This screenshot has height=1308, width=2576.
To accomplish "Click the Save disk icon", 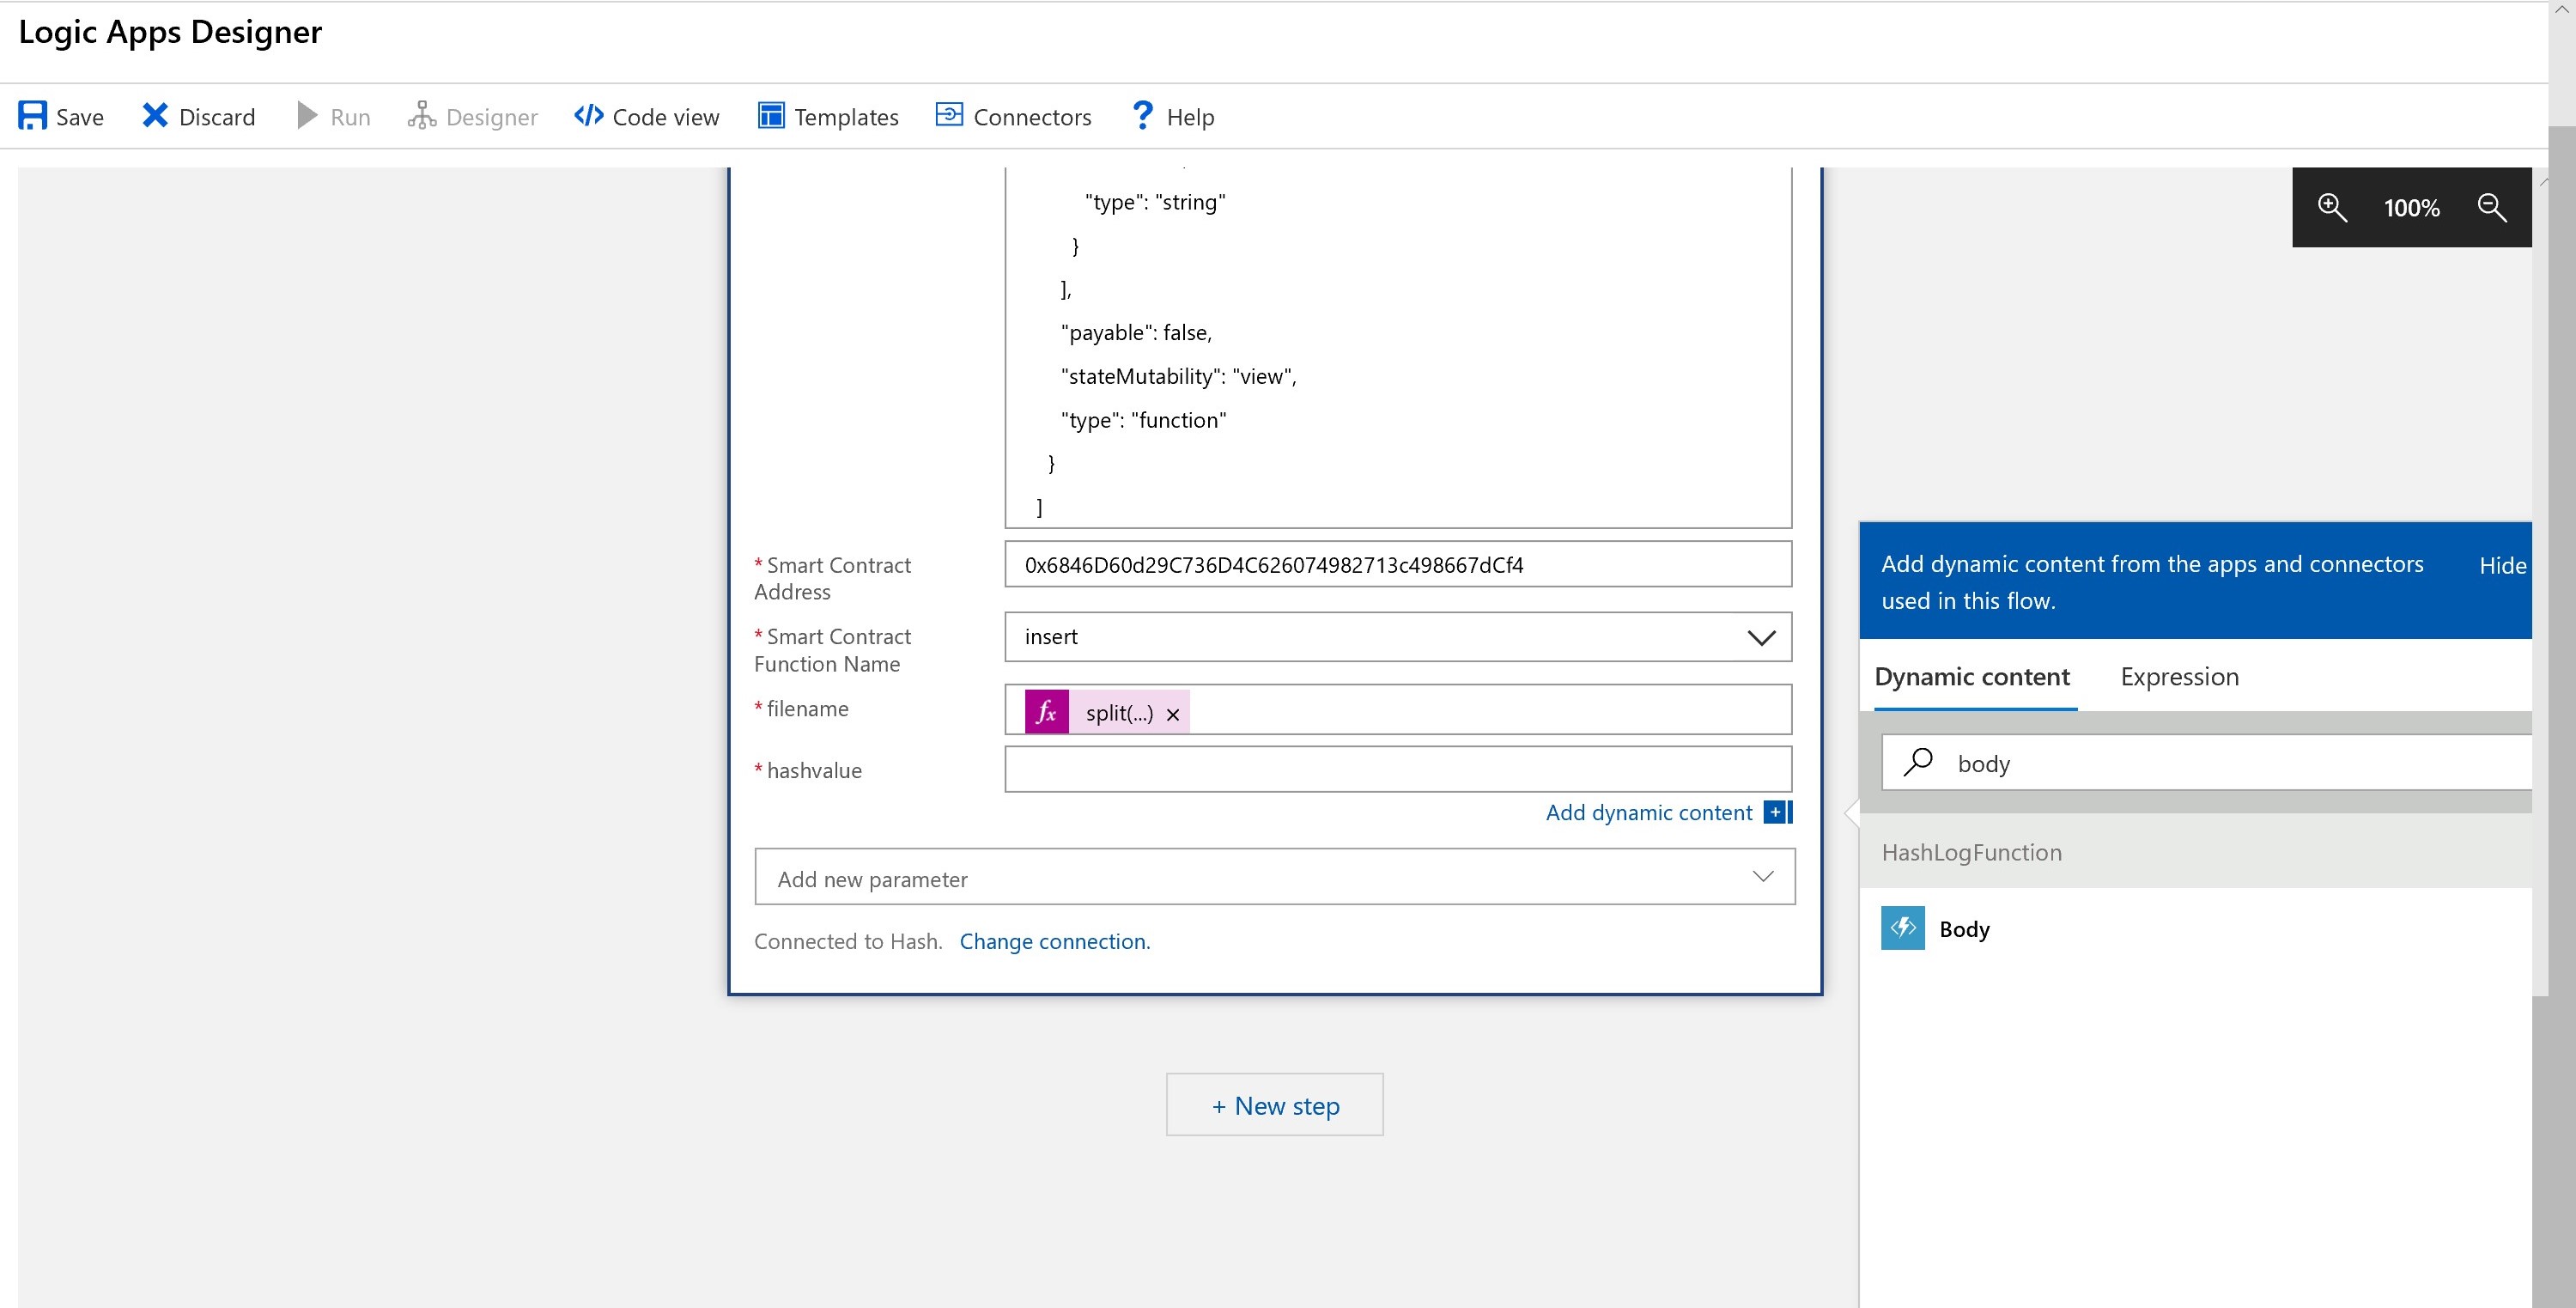I will pos(32,116).
